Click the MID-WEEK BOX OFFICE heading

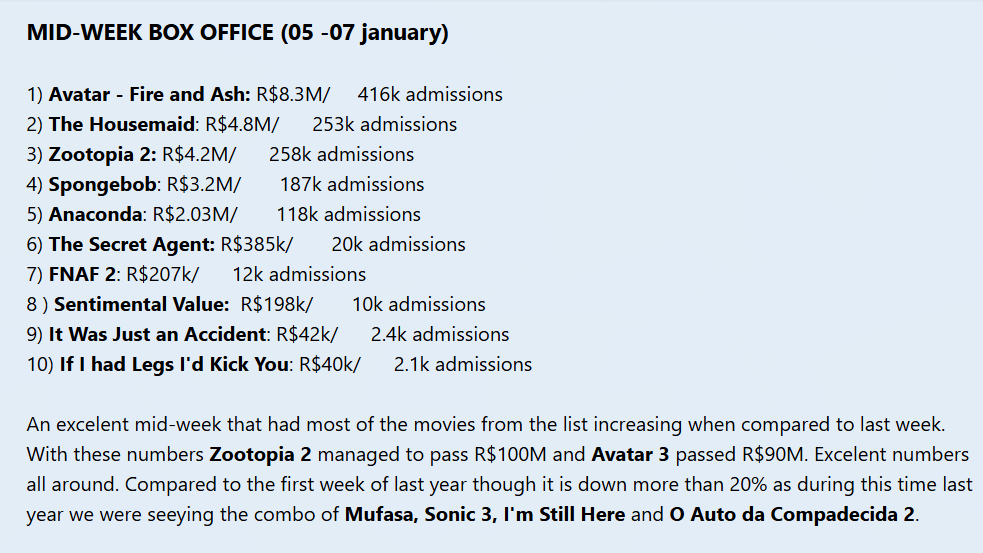click(237, 33)
